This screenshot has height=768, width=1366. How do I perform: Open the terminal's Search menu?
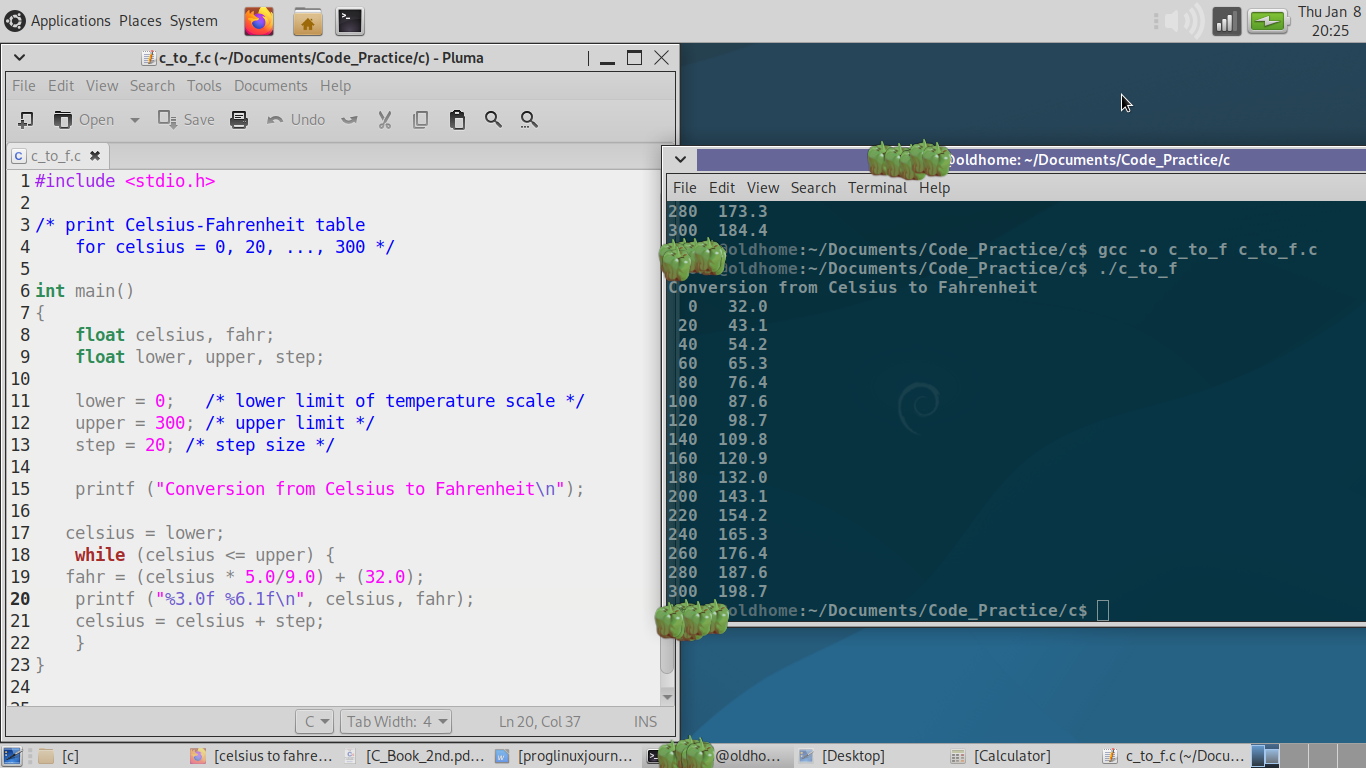click(x=813, y=188)
